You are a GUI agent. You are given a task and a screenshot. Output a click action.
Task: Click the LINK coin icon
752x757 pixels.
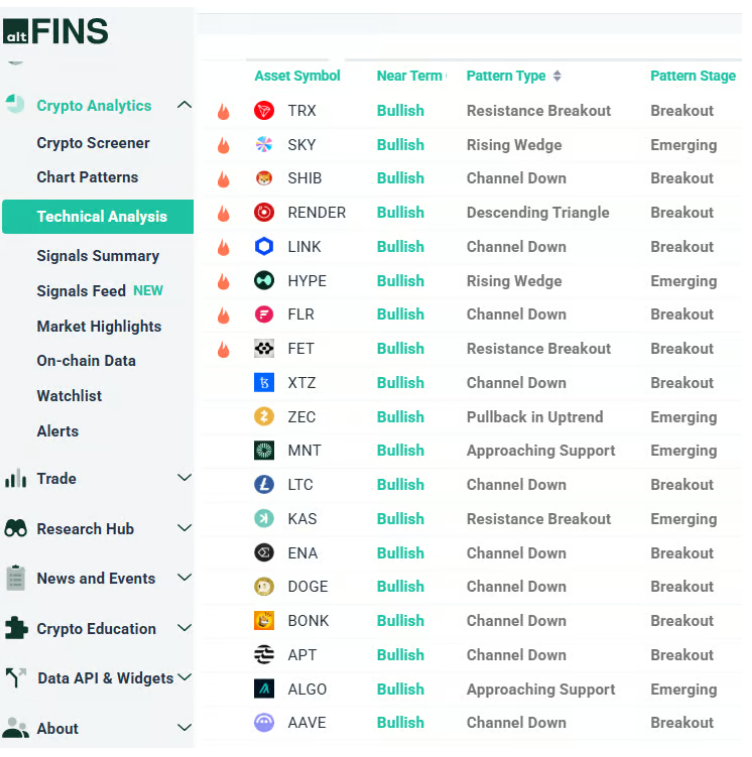(264, 247)
